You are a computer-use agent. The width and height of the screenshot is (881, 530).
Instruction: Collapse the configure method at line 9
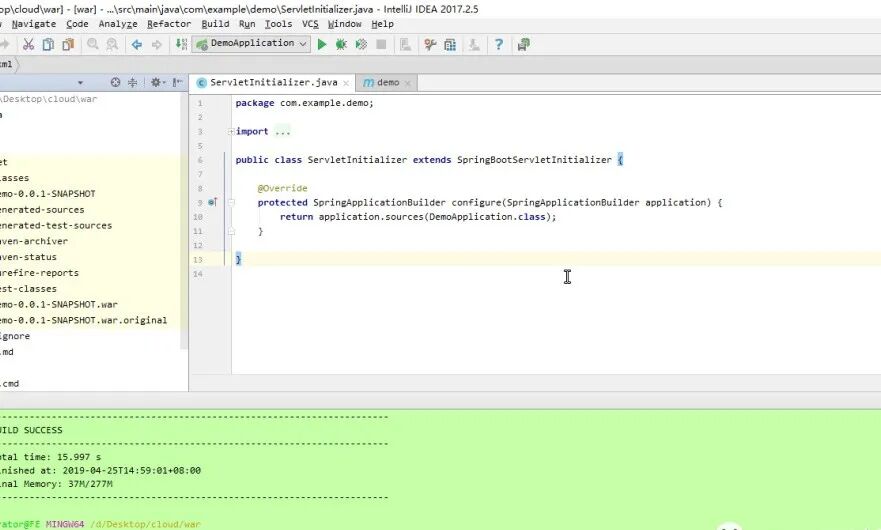pyautogui.click(x=231, y=202)
